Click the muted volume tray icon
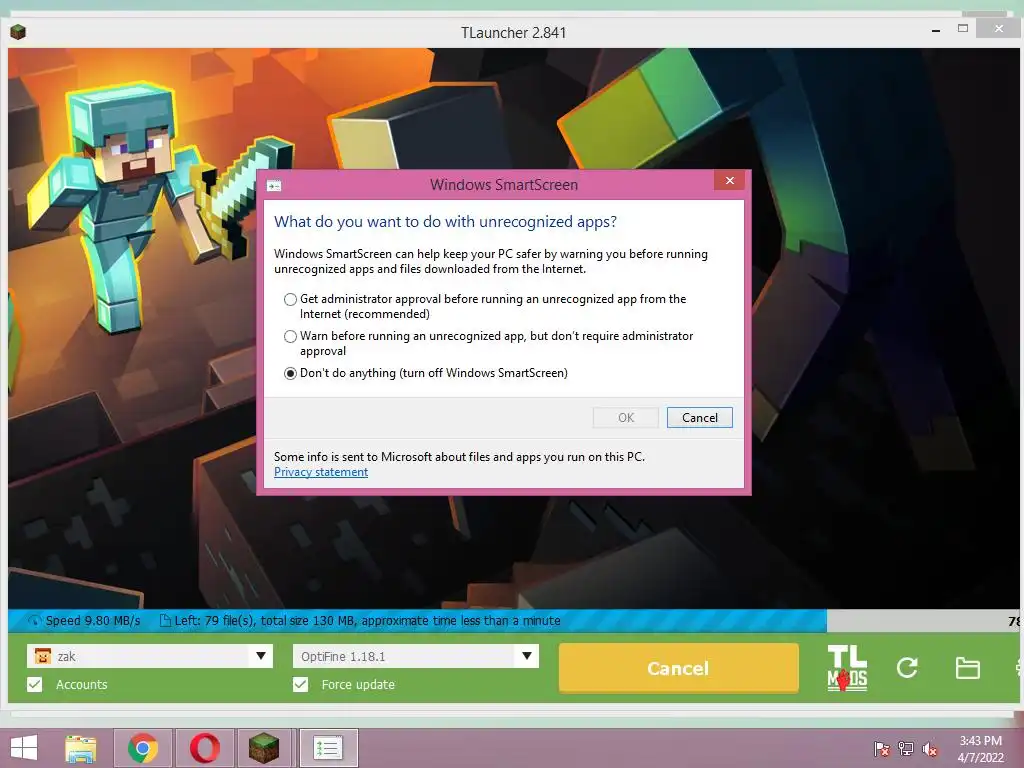Screen dimensions: 1024x768 coord(930,749)
